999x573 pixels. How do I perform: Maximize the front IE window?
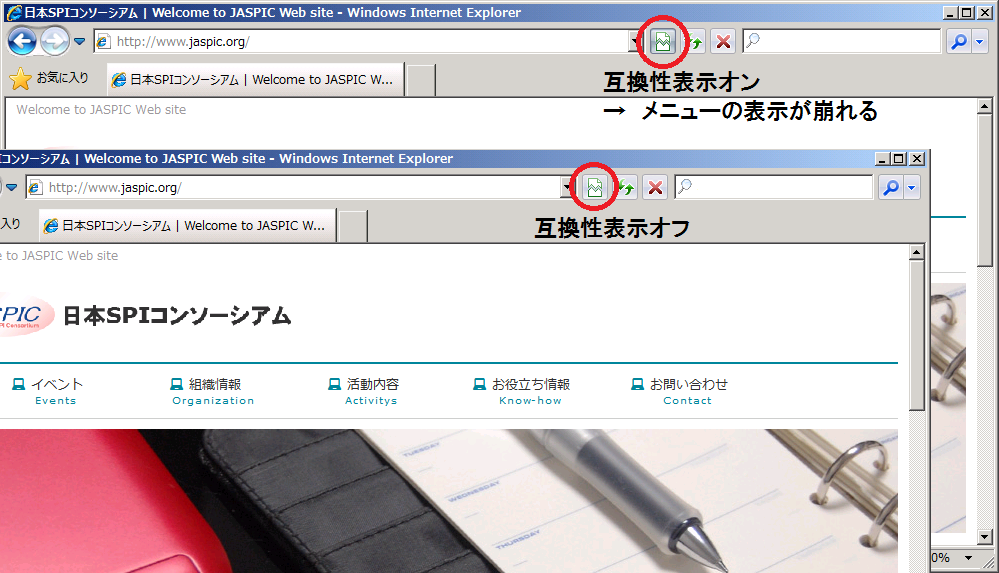coord(899,159)
